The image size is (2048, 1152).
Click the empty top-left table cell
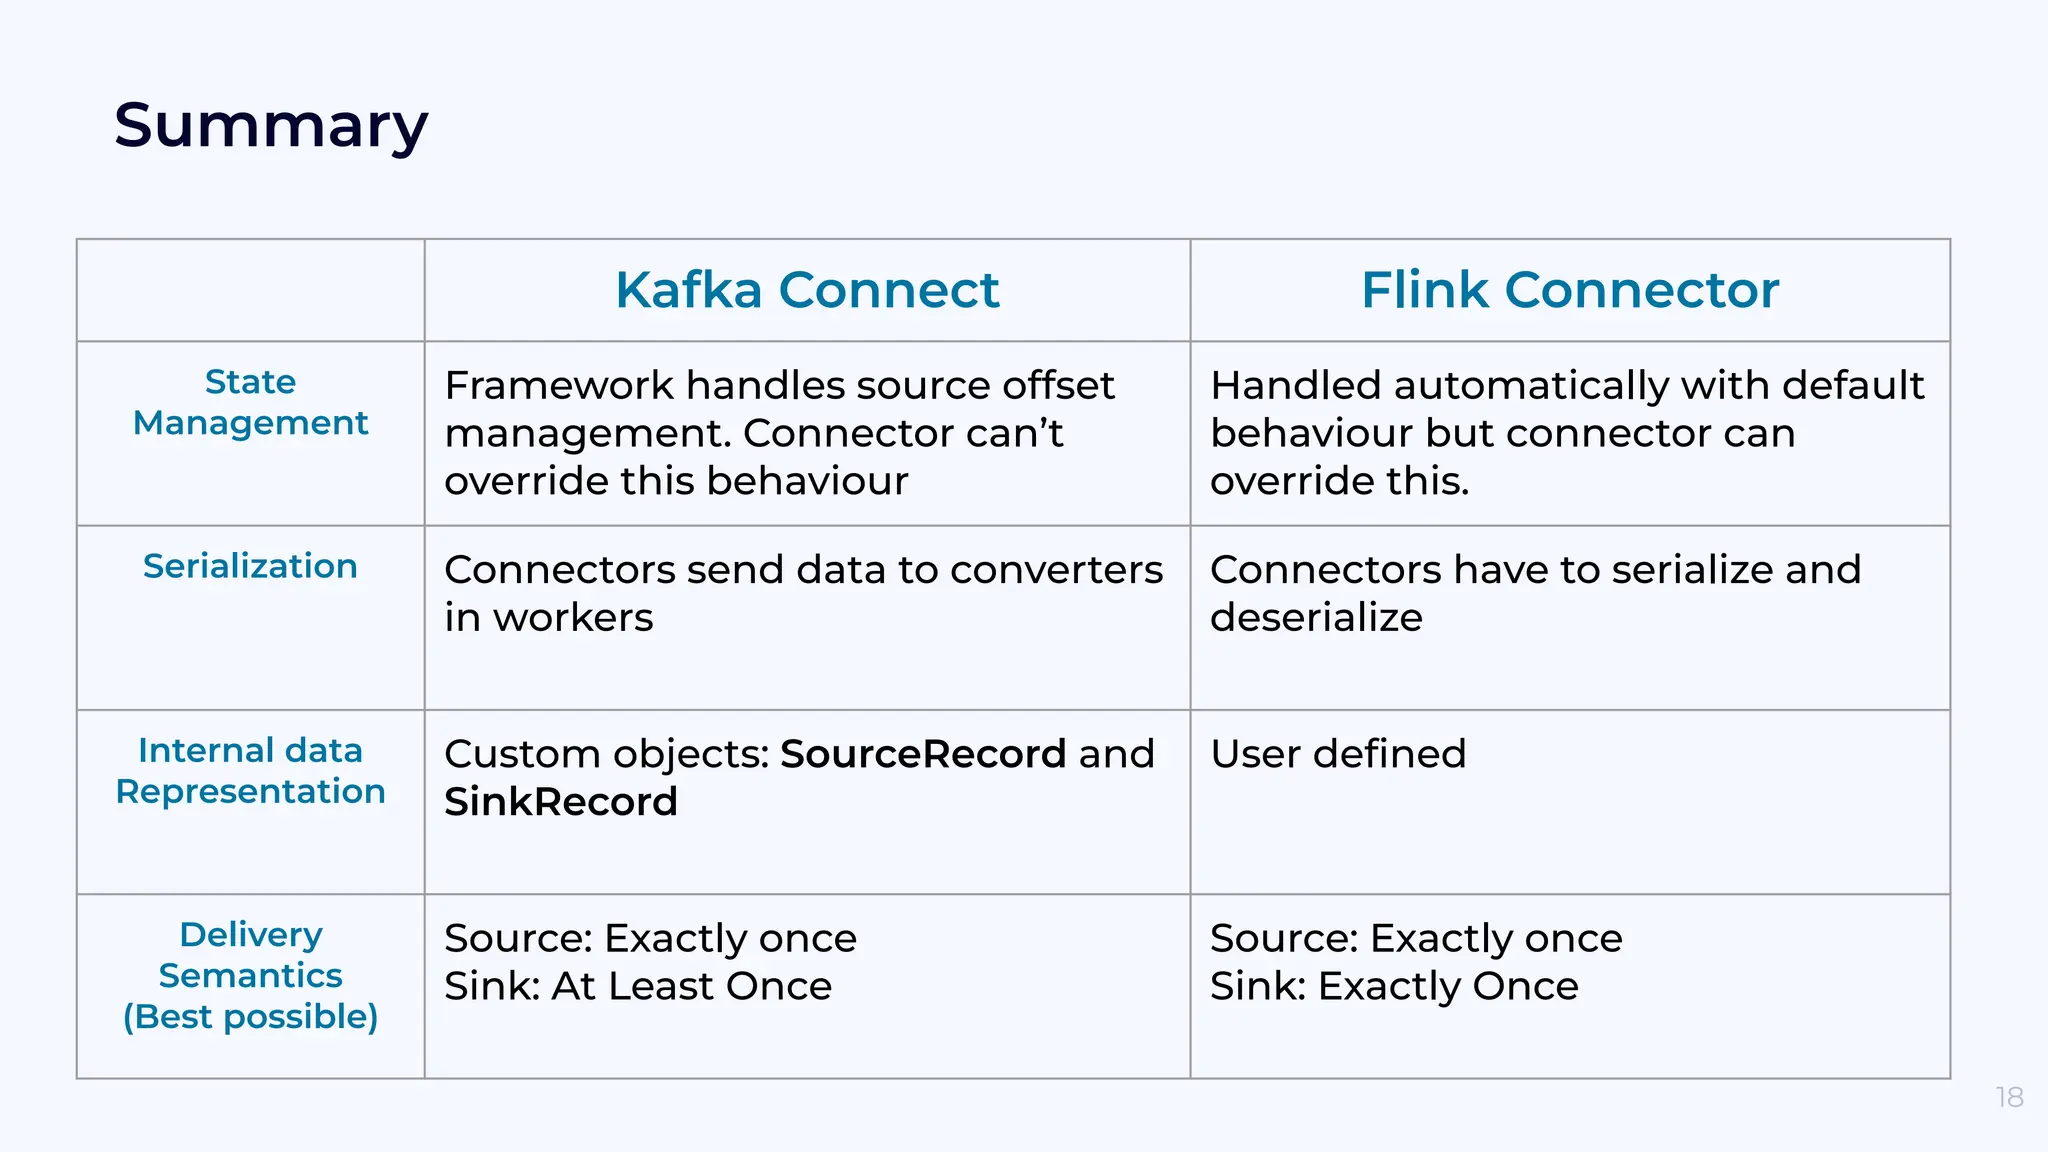click(x=250, y=290)
